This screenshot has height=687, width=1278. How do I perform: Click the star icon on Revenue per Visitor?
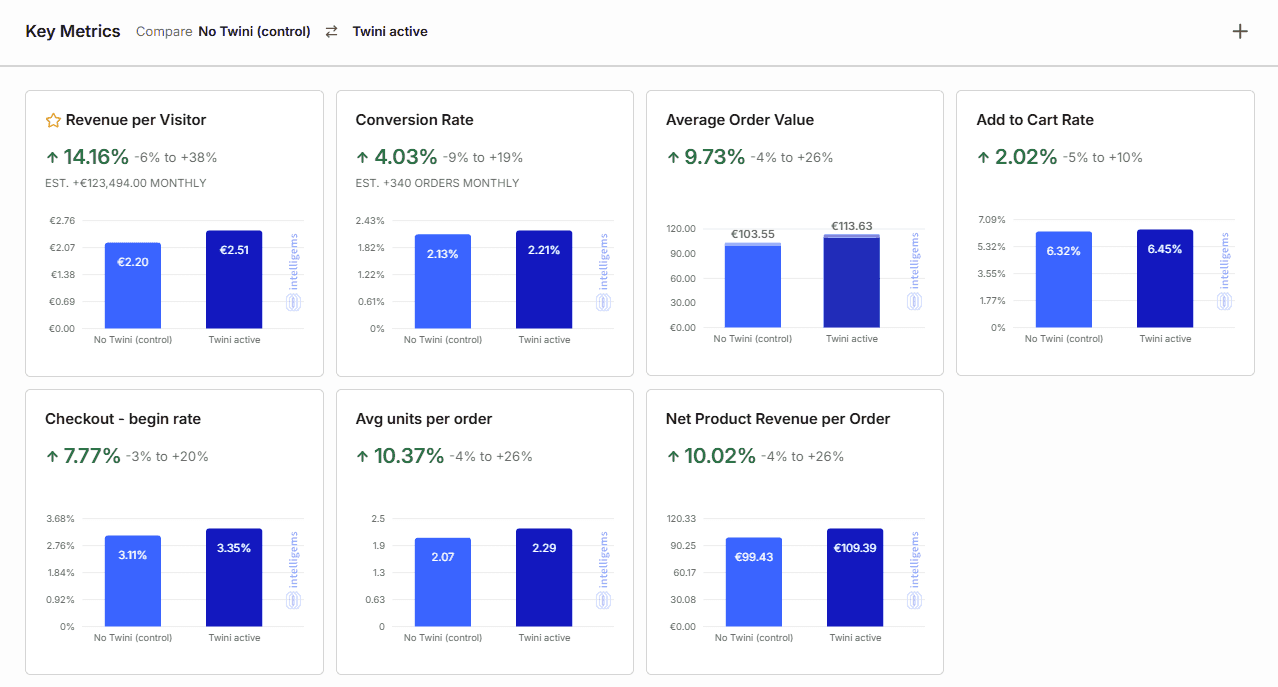54,120
